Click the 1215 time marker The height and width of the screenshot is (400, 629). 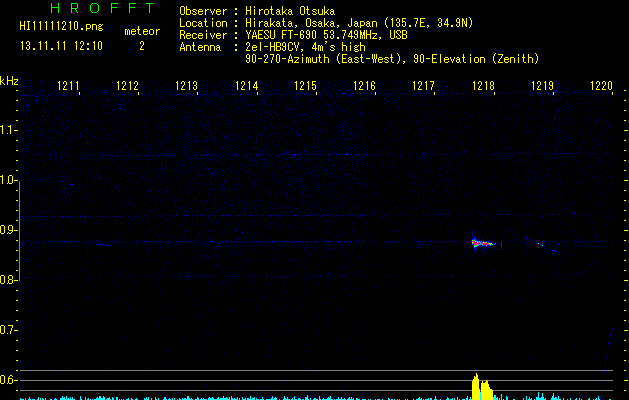click(x=305, y=86)
